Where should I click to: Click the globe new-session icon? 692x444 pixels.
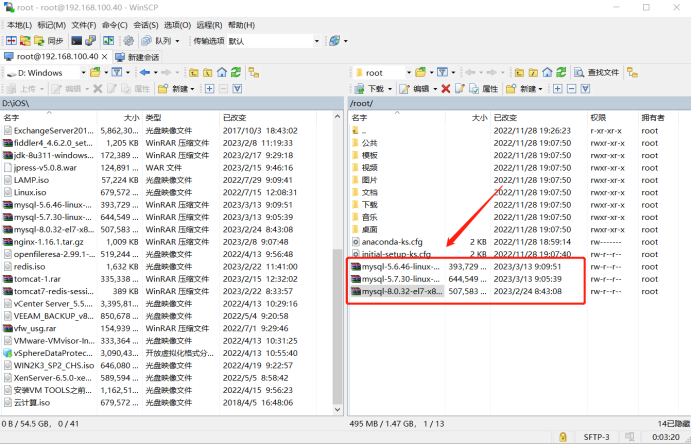tap(335, 41)
